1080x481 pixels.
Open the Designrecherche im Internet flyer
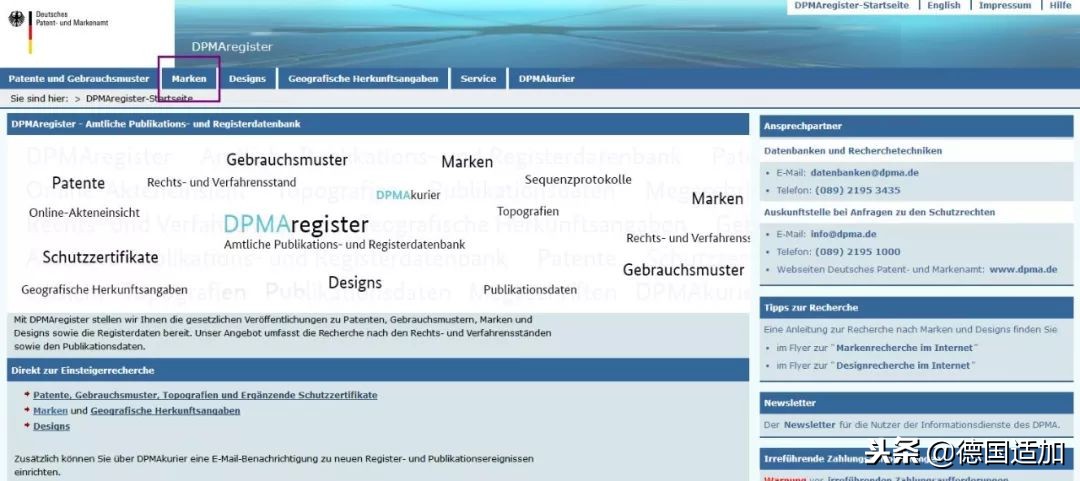[902, 366]
